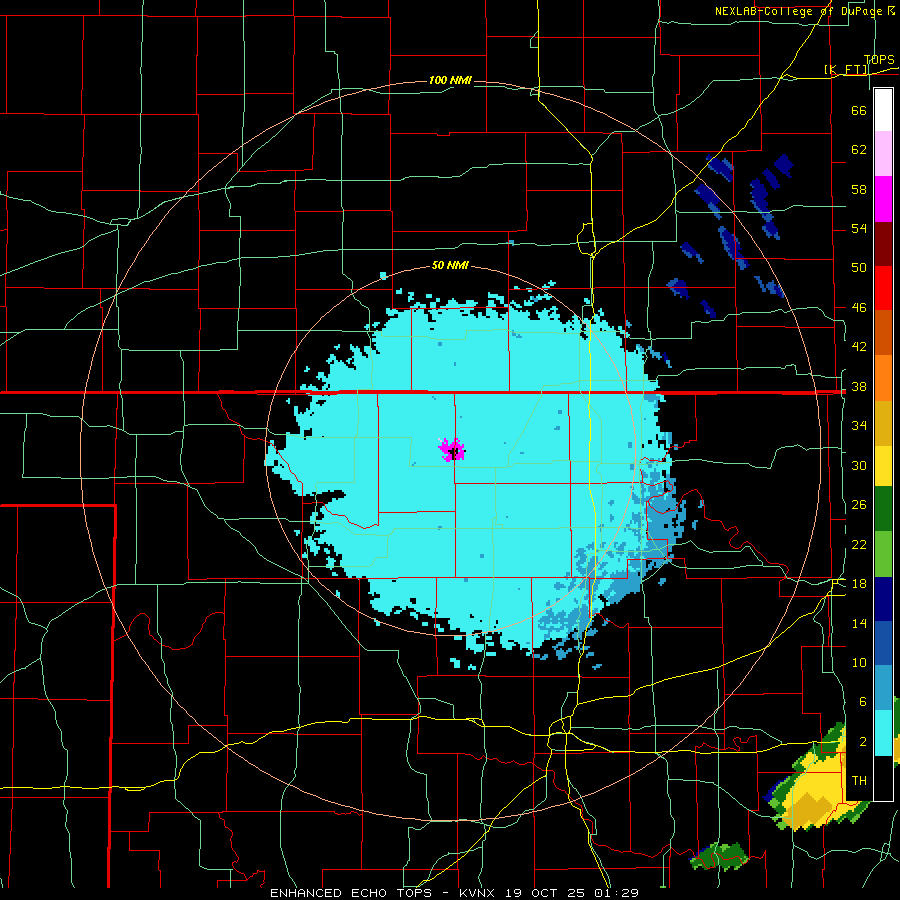Click the 6 value on the legend
The width and height of the screenshot is (900, 900).
pos(862,702)
